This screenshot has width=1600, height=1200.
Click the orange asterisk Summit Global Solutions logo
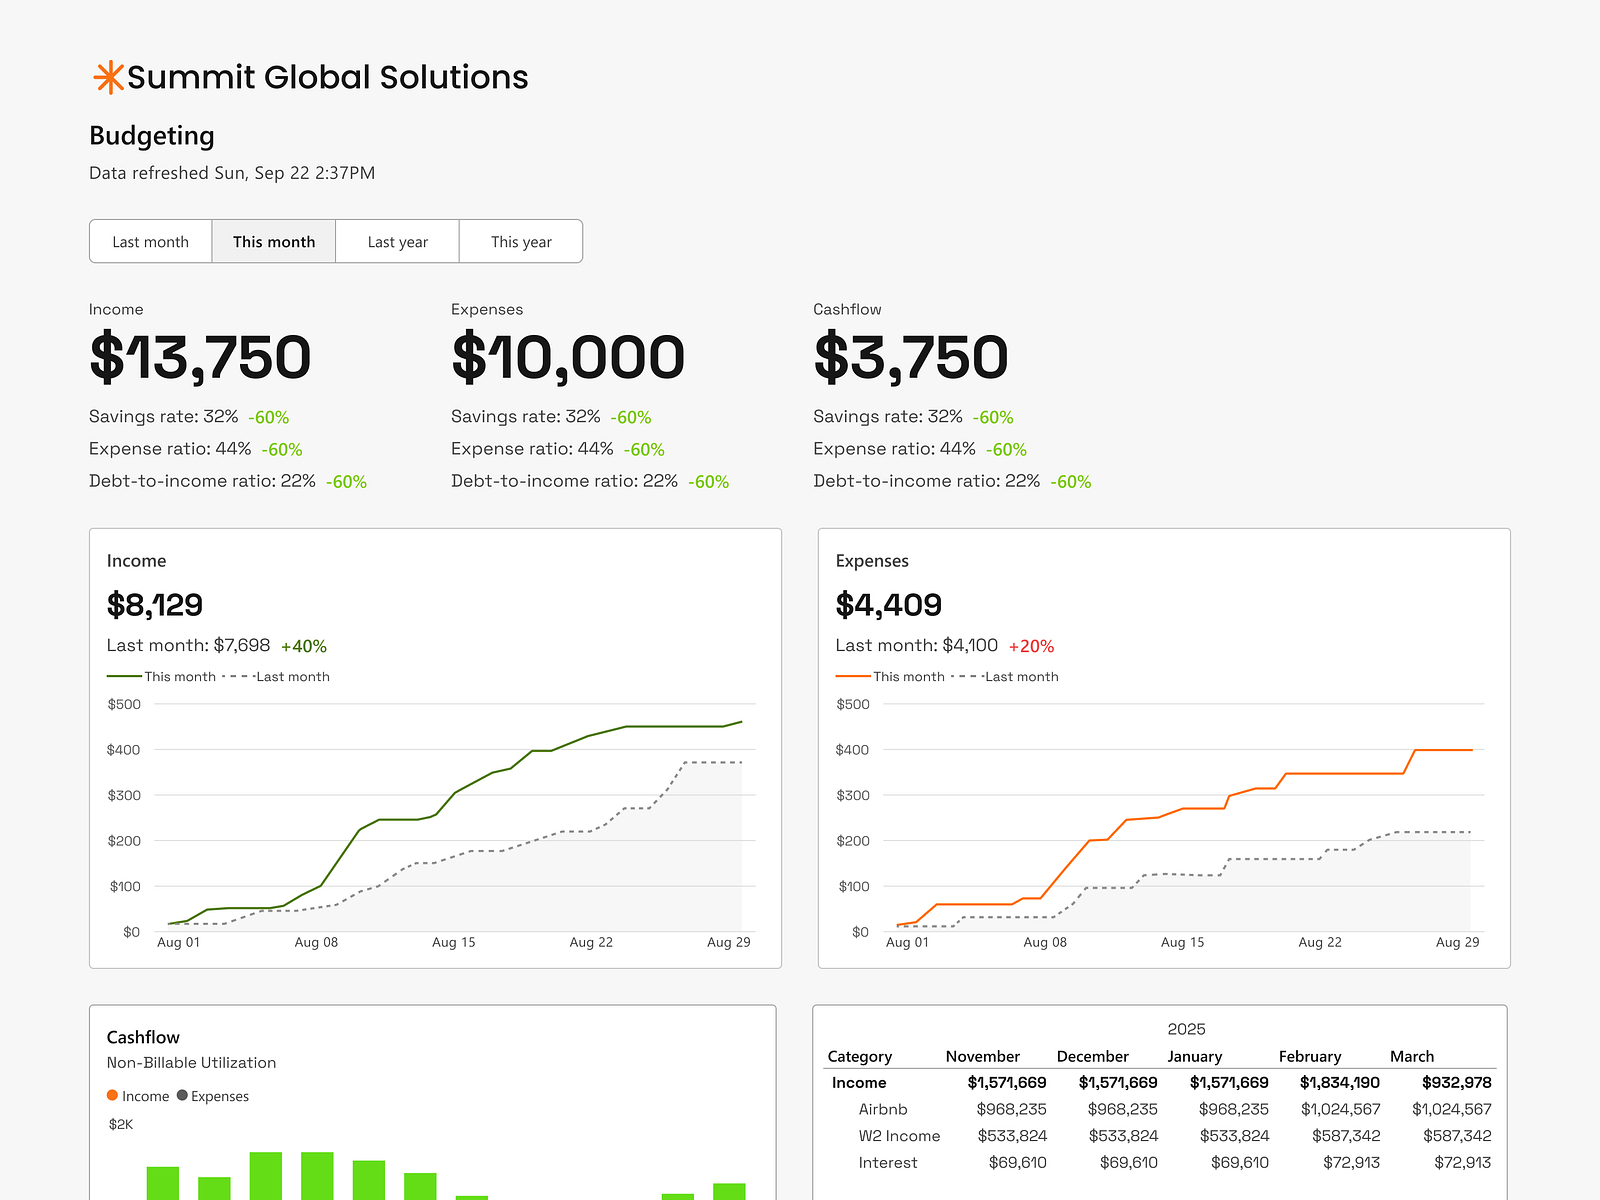coord(108,75)
